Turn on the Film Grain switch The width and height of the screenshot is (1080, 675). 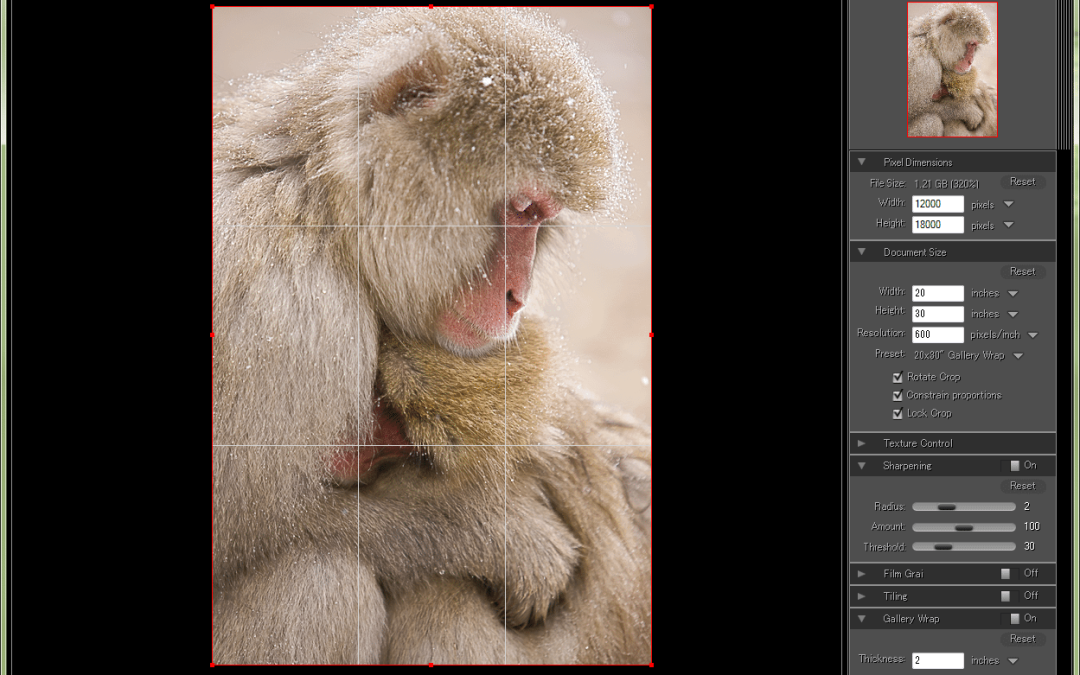(x=1007, y=574)
